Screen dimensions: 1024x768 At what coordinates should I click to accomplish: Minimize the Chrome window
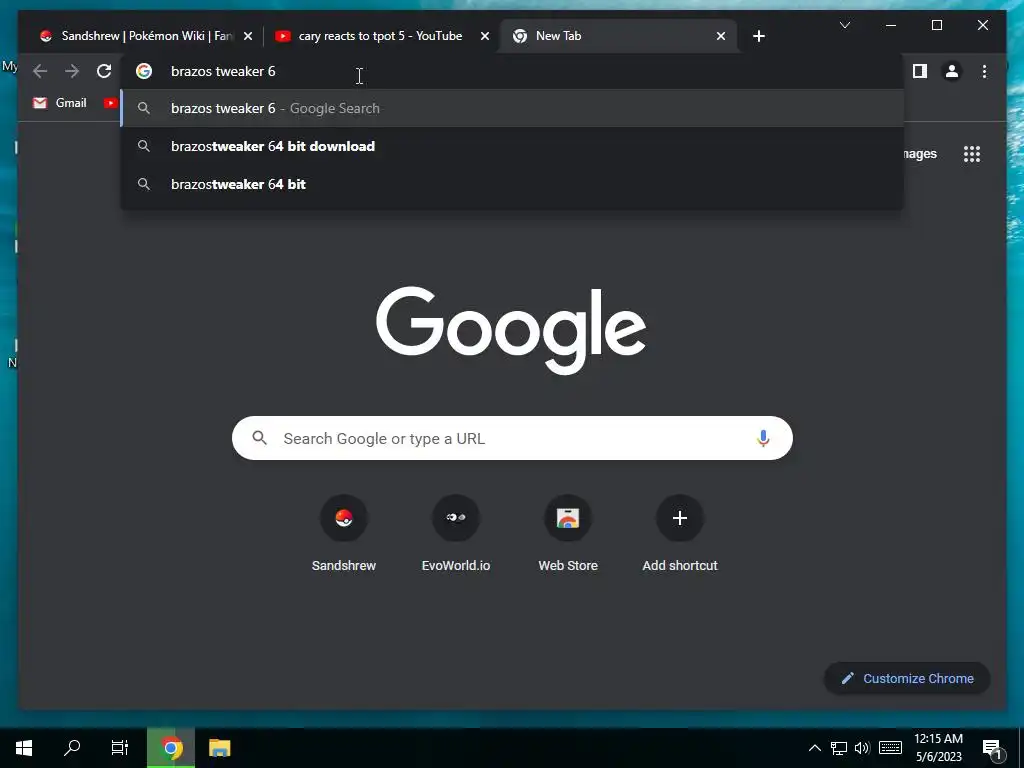coord(891,25)
